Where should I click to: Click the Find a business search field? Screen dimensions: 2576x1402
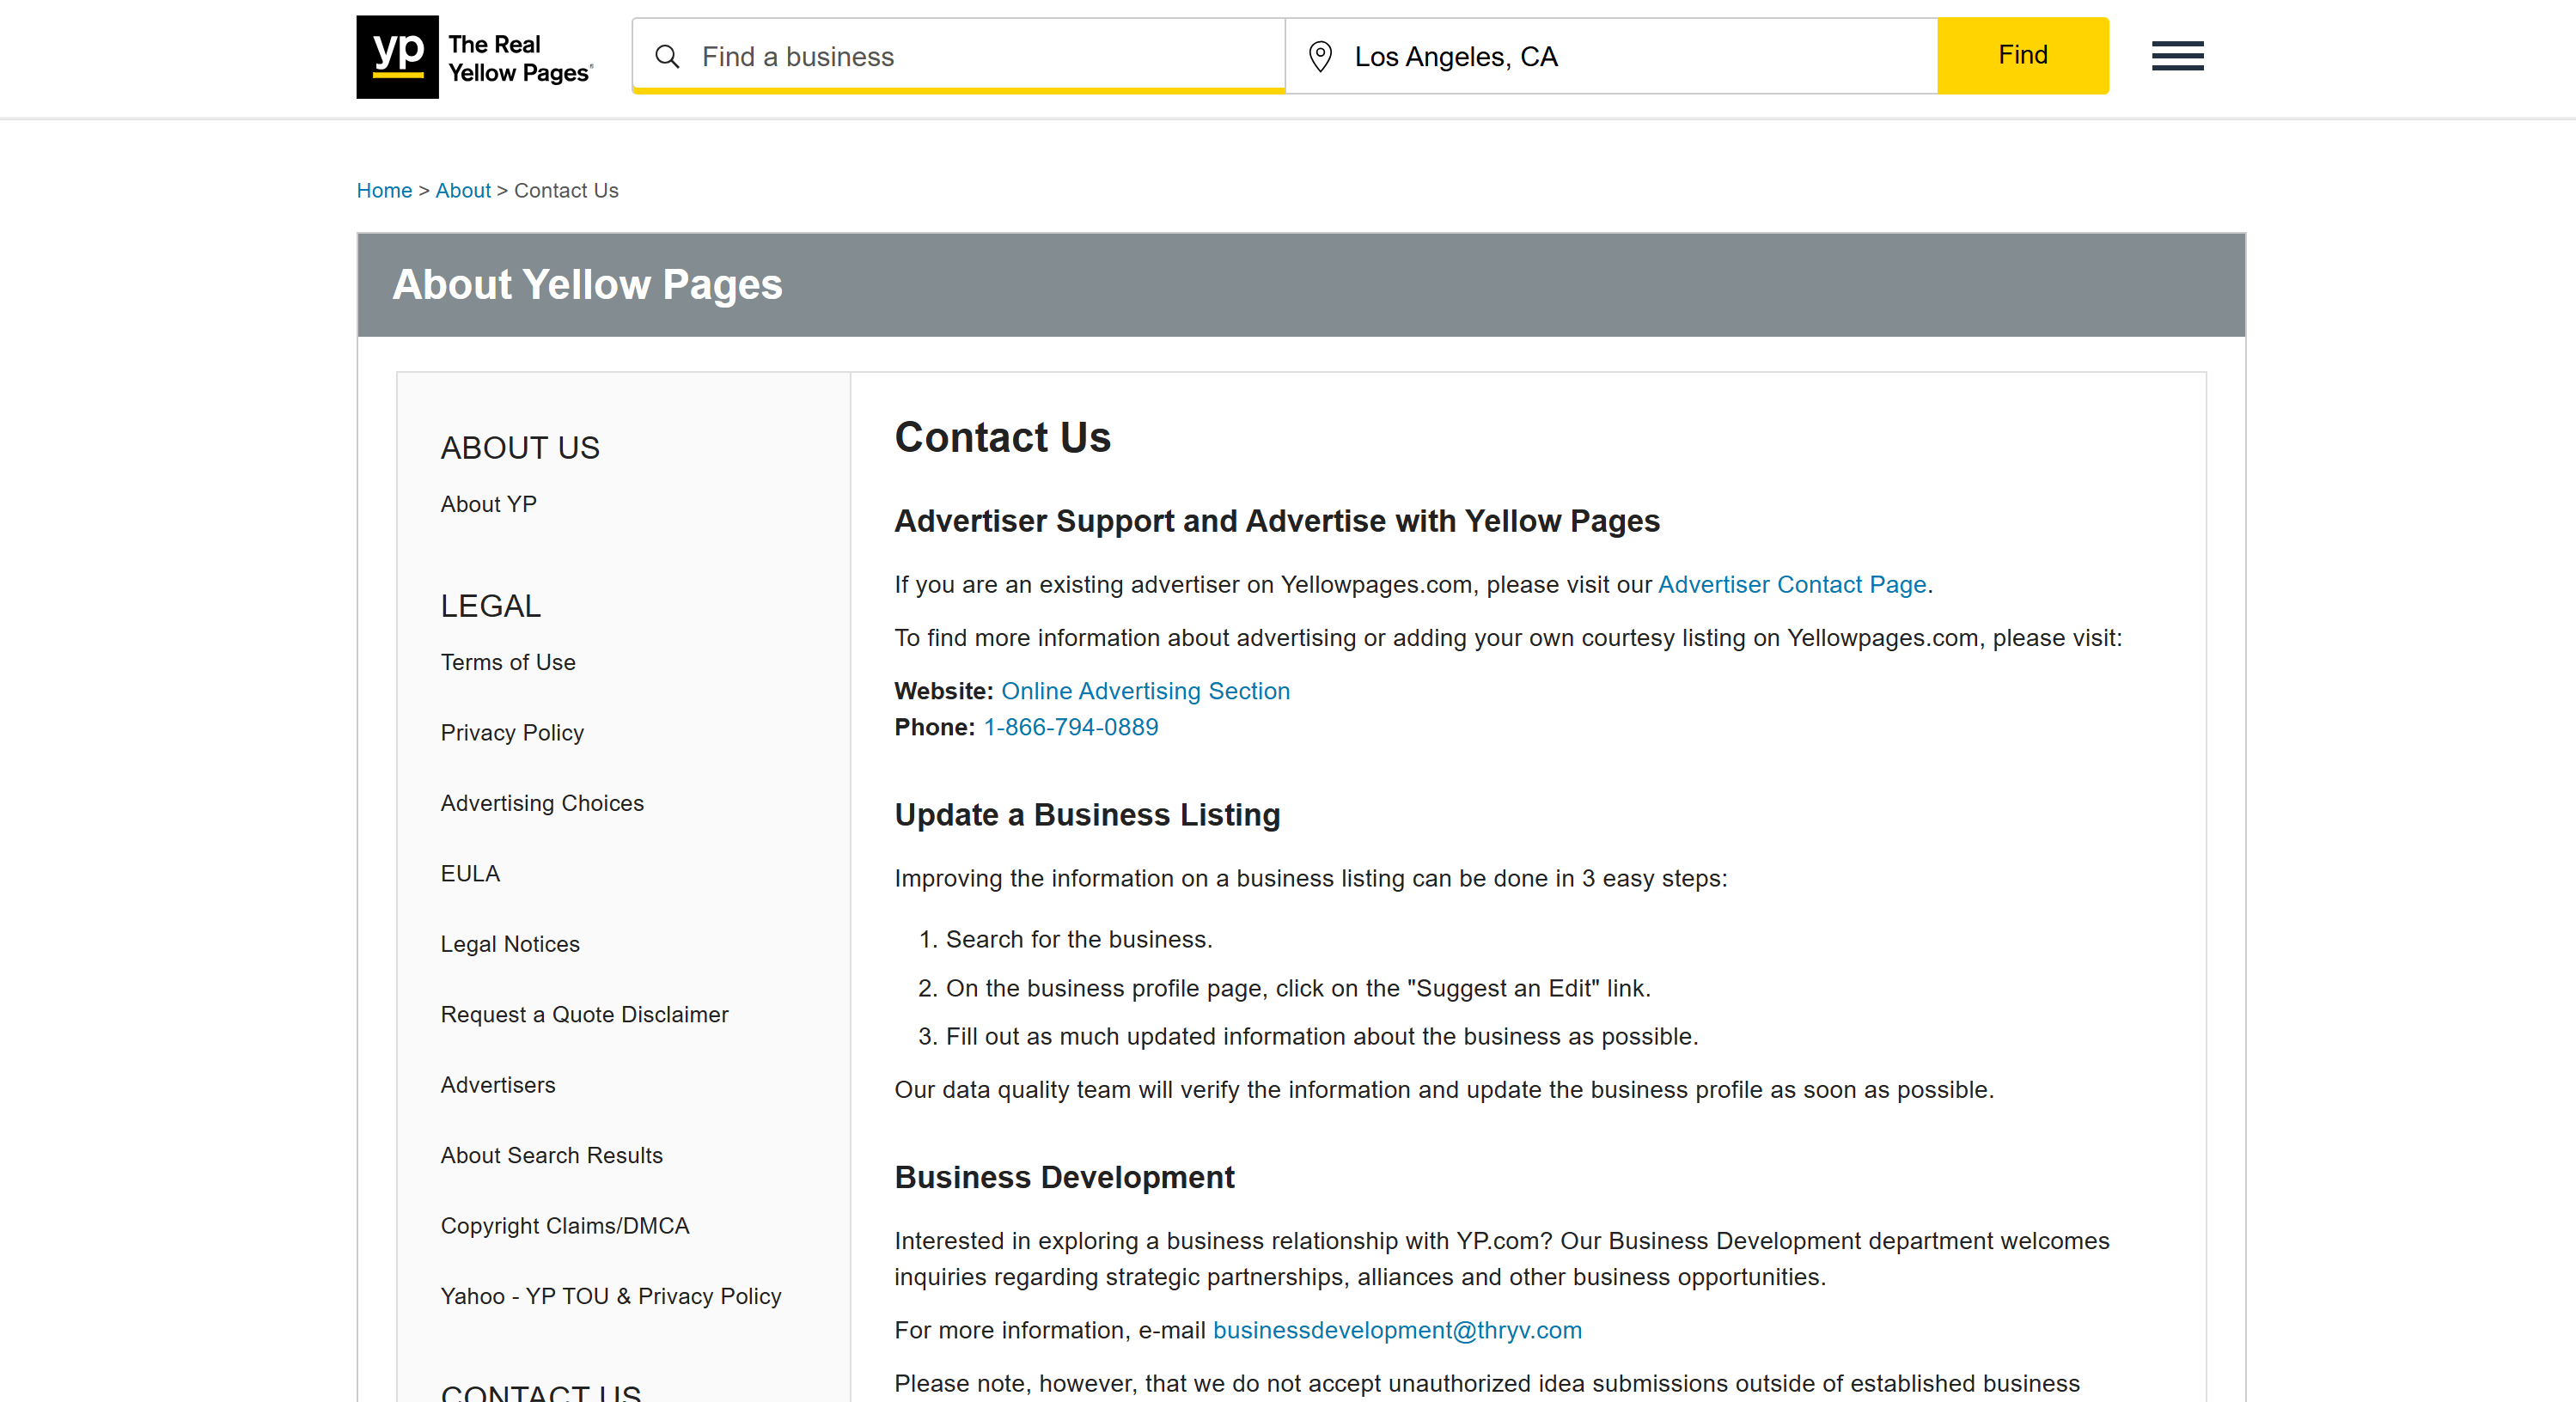950,56
